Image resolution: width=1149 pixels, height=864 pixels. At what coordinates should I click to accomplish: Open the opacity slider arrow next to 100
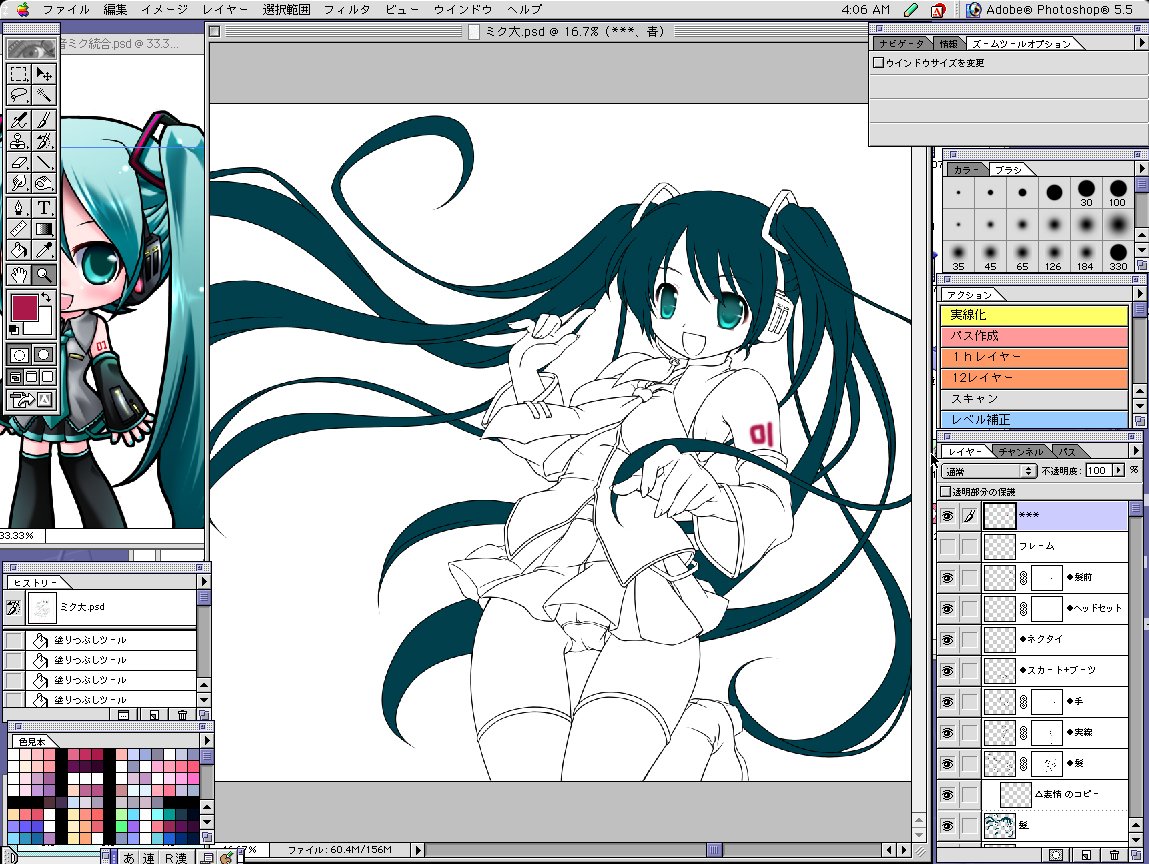[x=1118, y=470]
